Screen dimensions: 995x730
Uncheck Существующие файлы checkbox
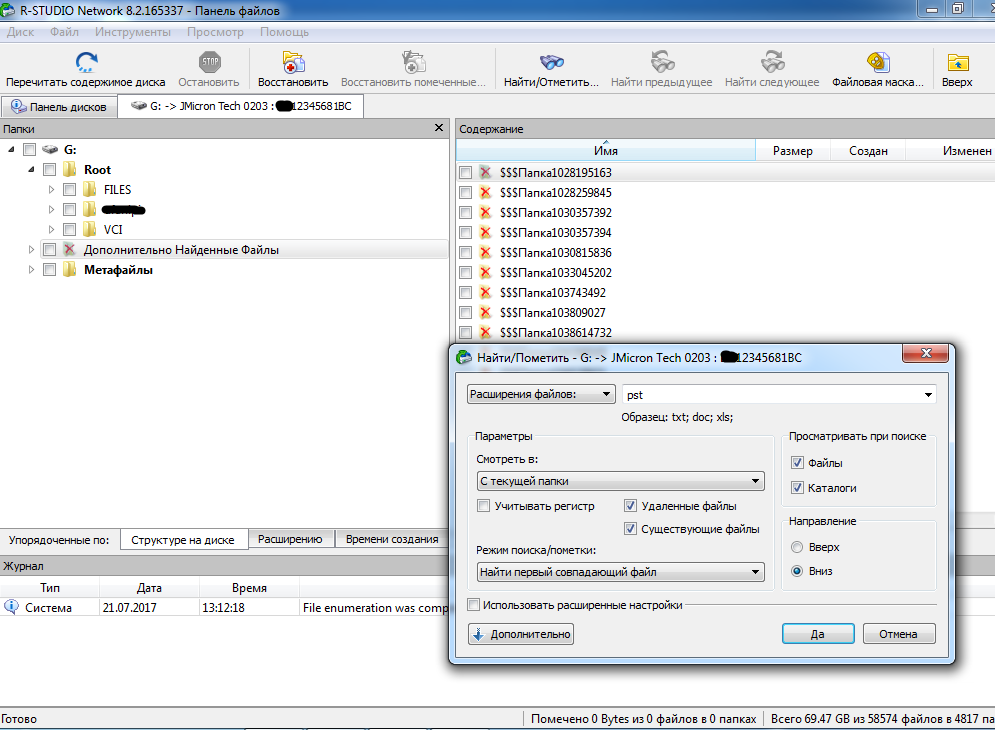[630, 529]
